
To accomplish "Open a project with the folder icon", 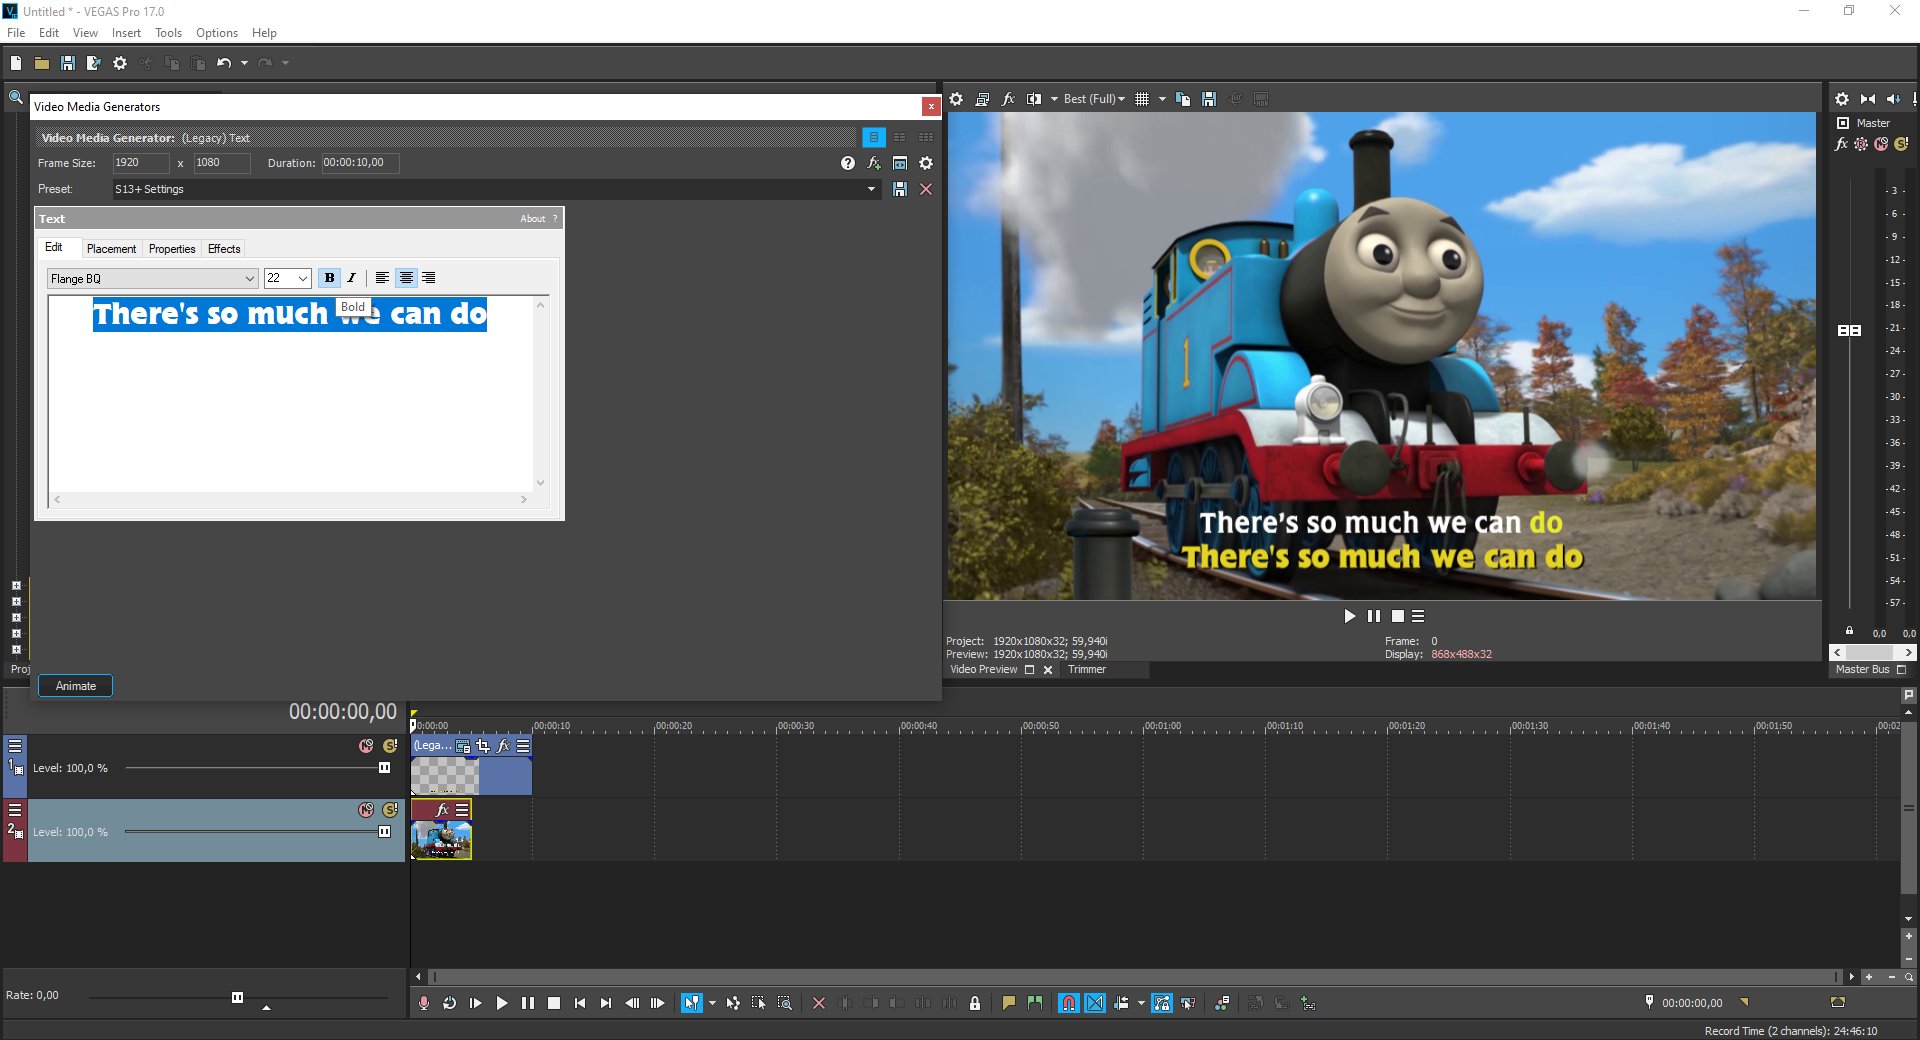I will [x=42, y=63].
